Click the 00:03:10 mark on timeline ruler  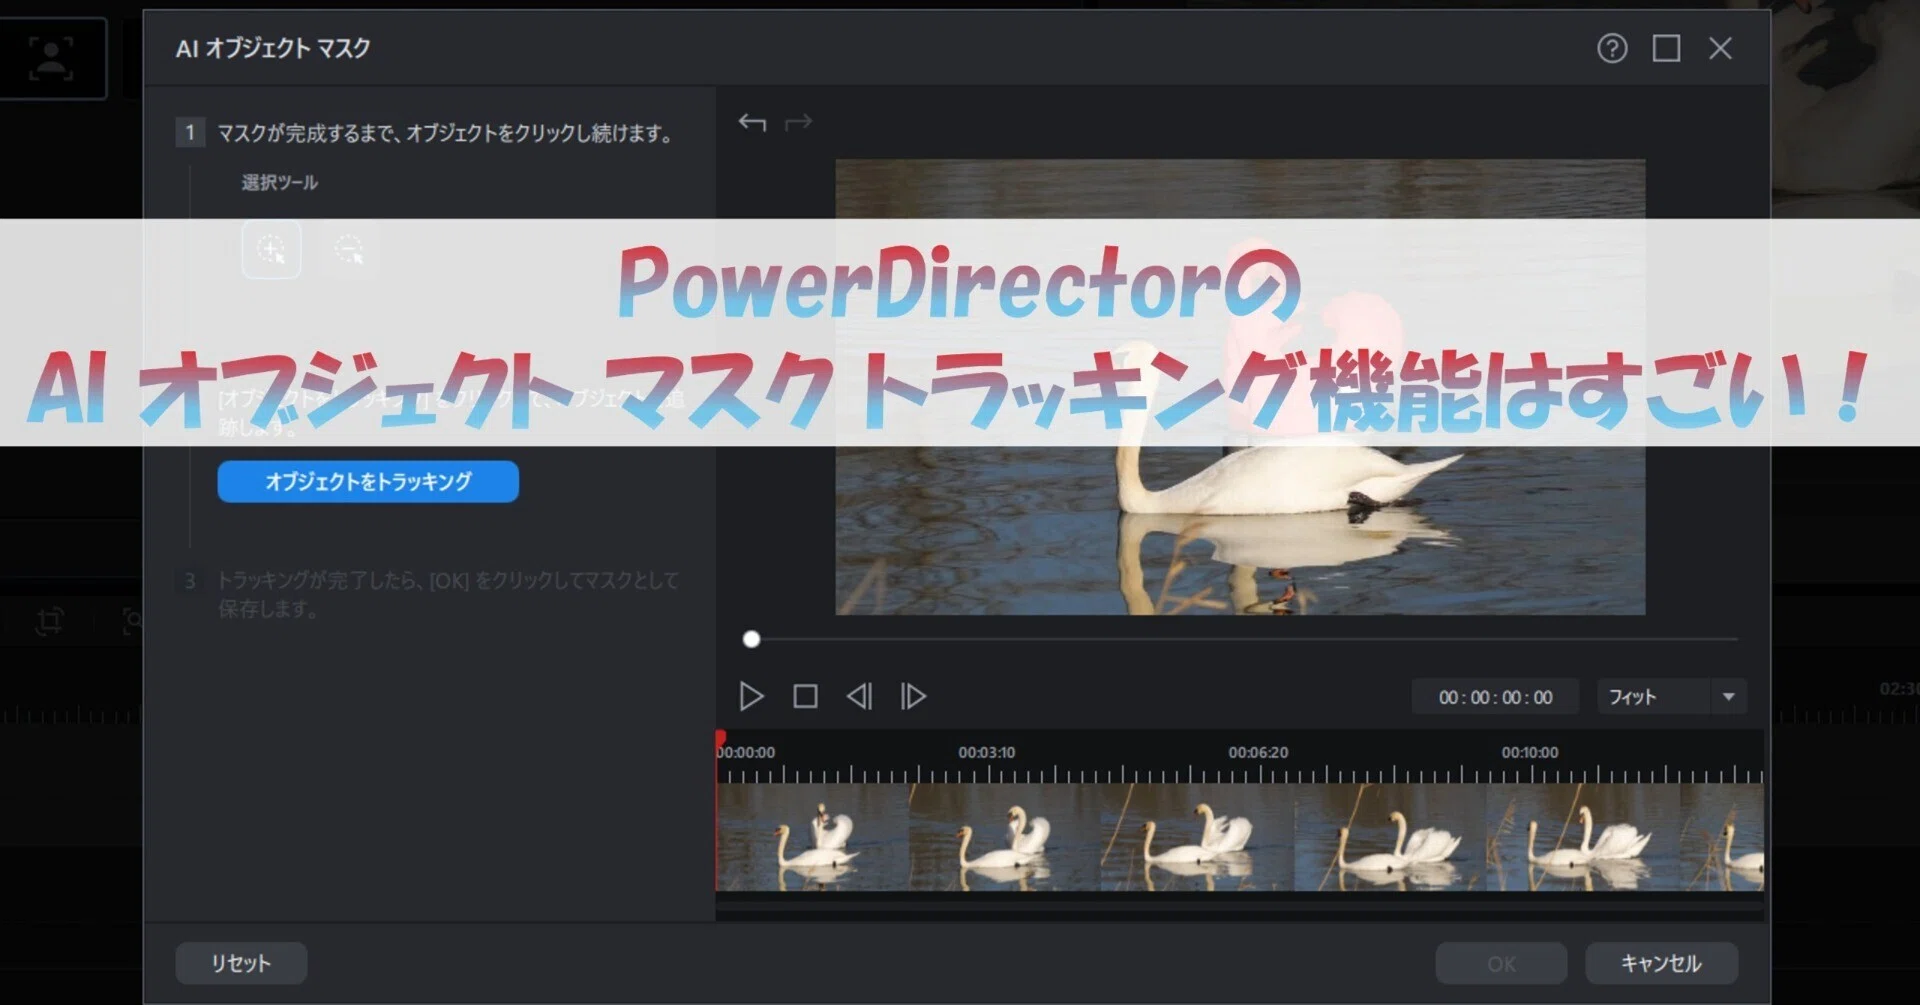[x=986, y=752]
